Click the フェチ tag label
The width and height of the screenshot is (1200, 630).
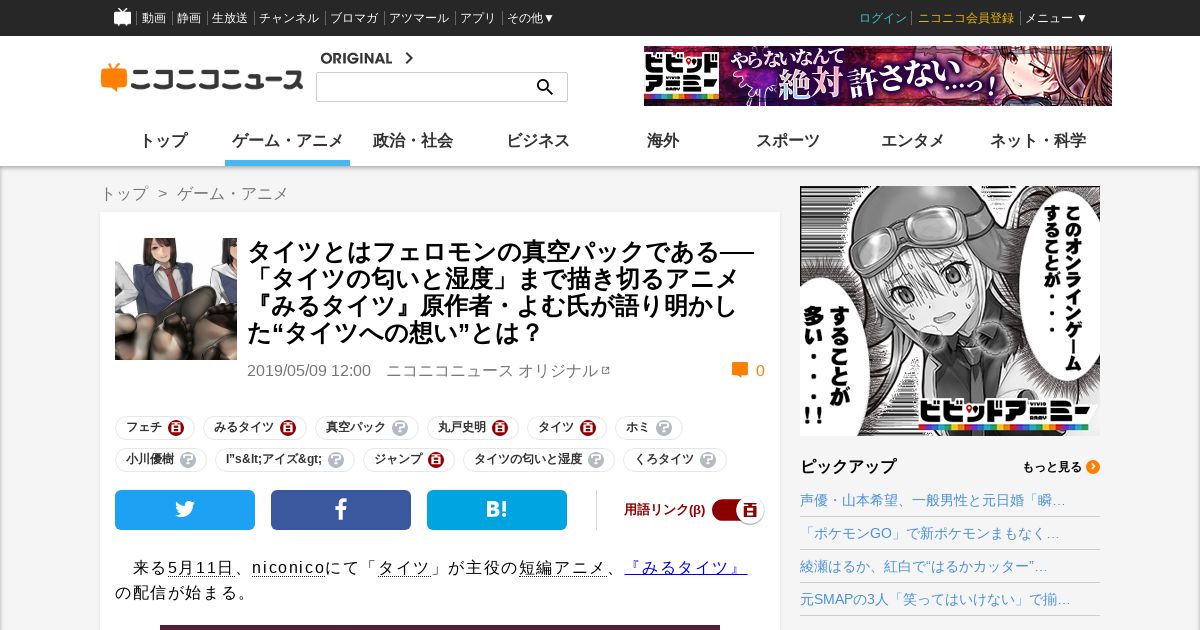click(144, 428)
